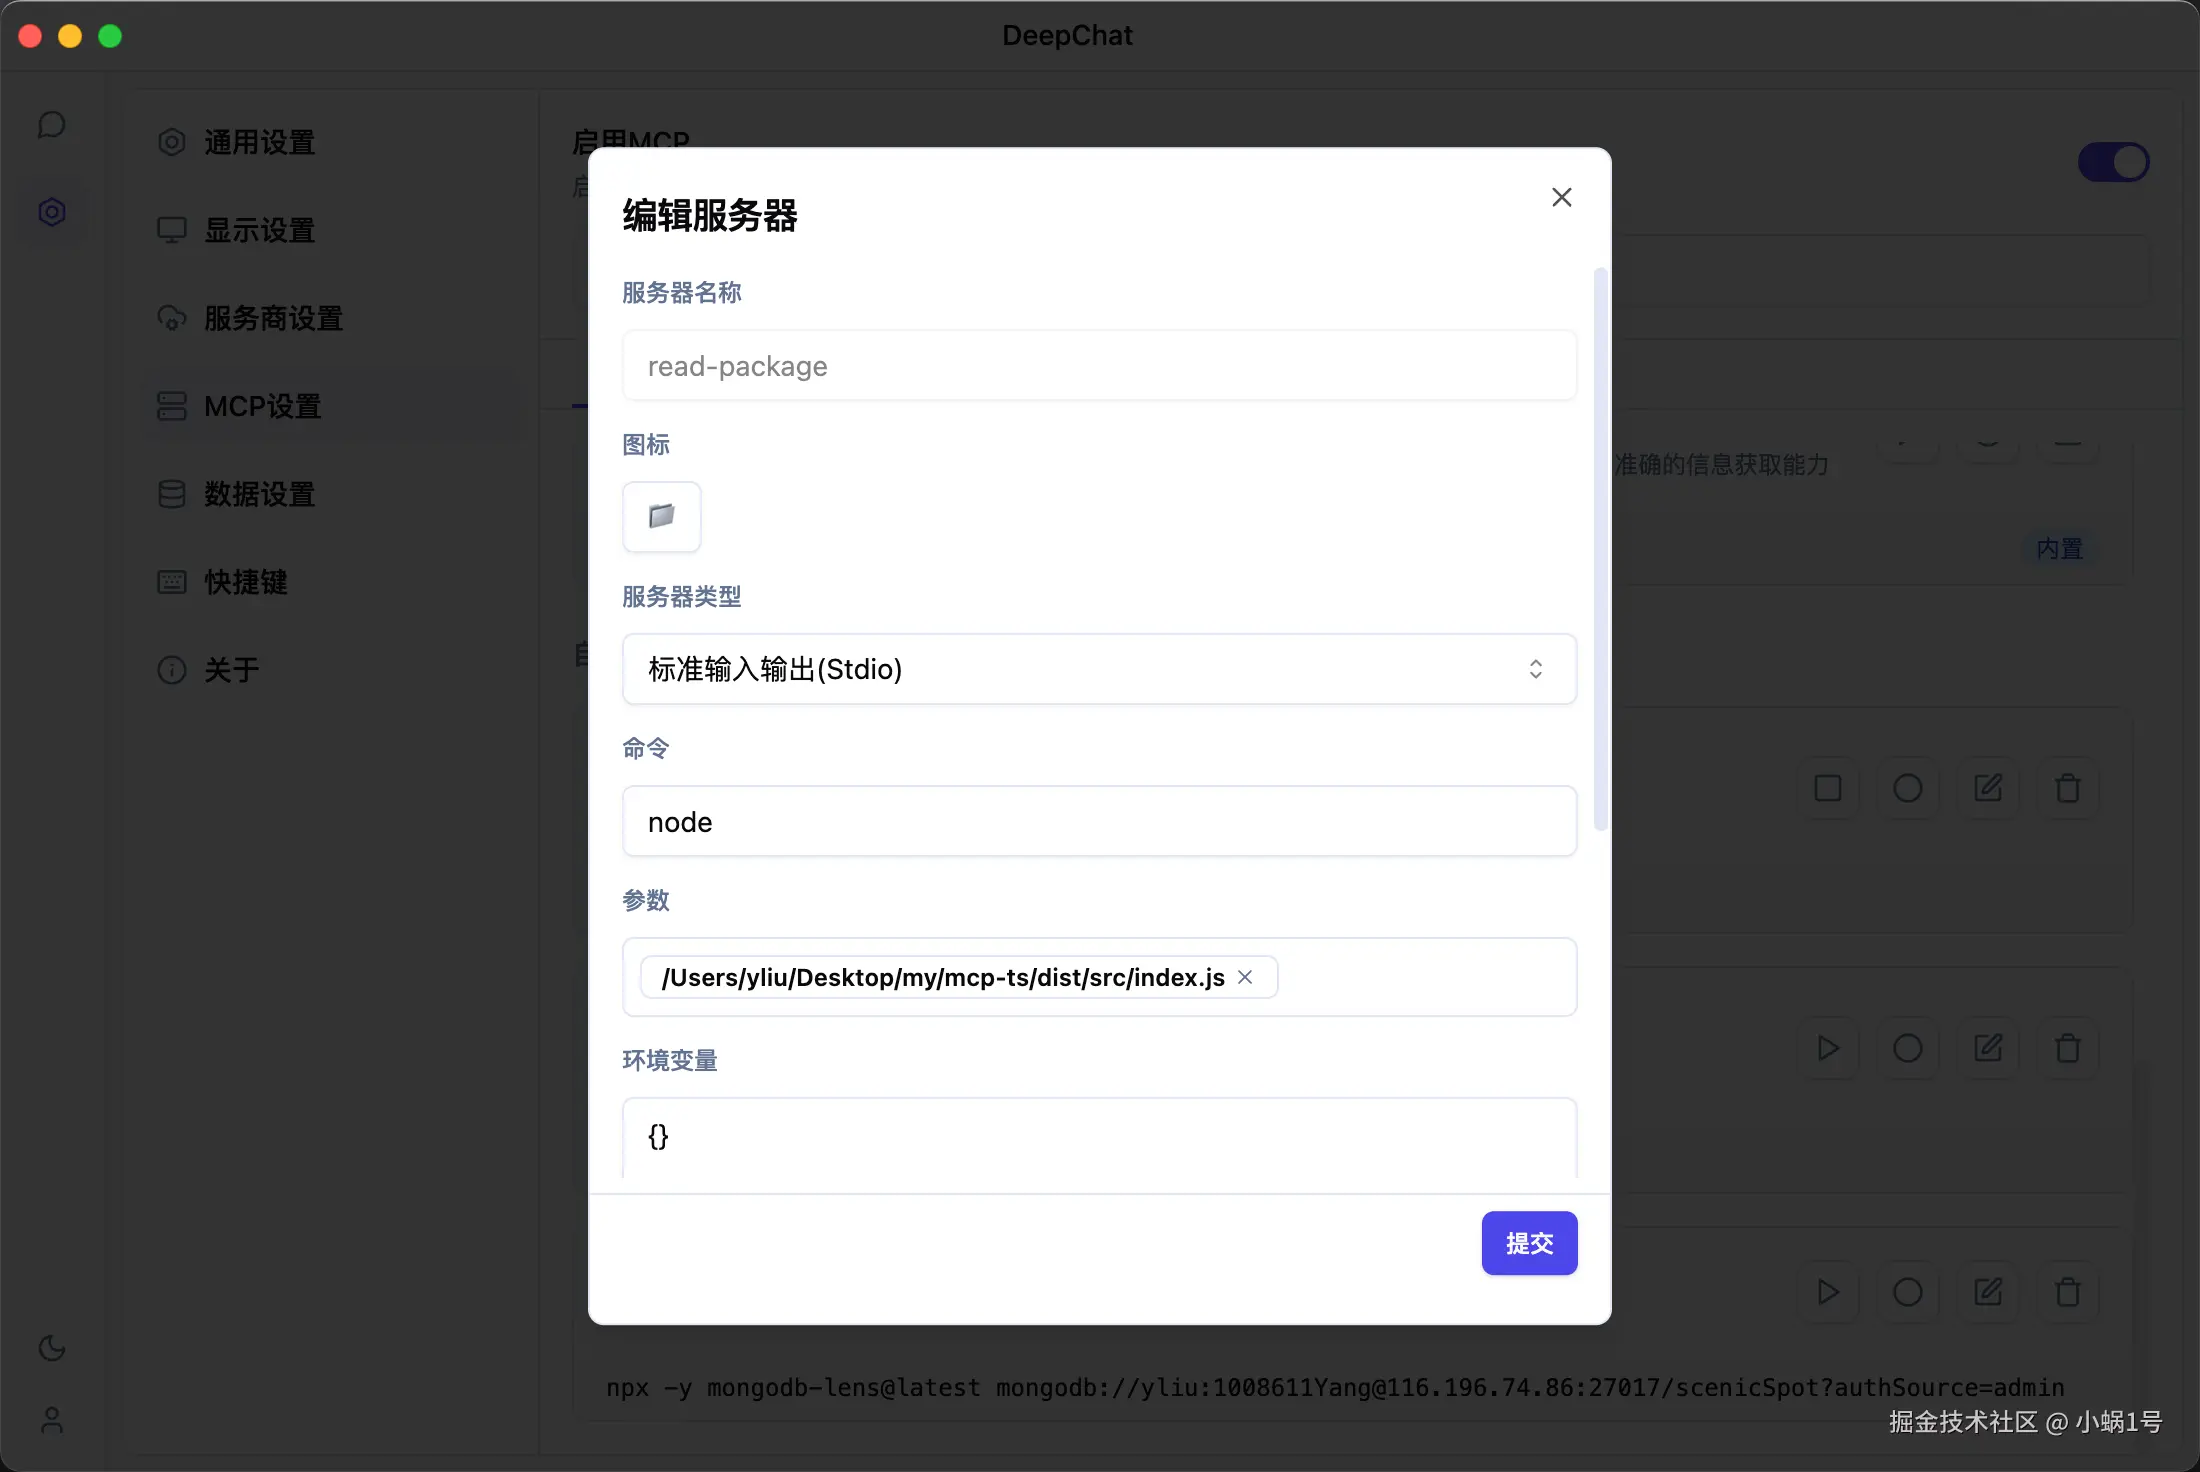Image resolution: width=2200 pixels, height=1472 pixels.
Task: Close the 编辑服务器 dialog with the X
Action: coord(1561,197)
